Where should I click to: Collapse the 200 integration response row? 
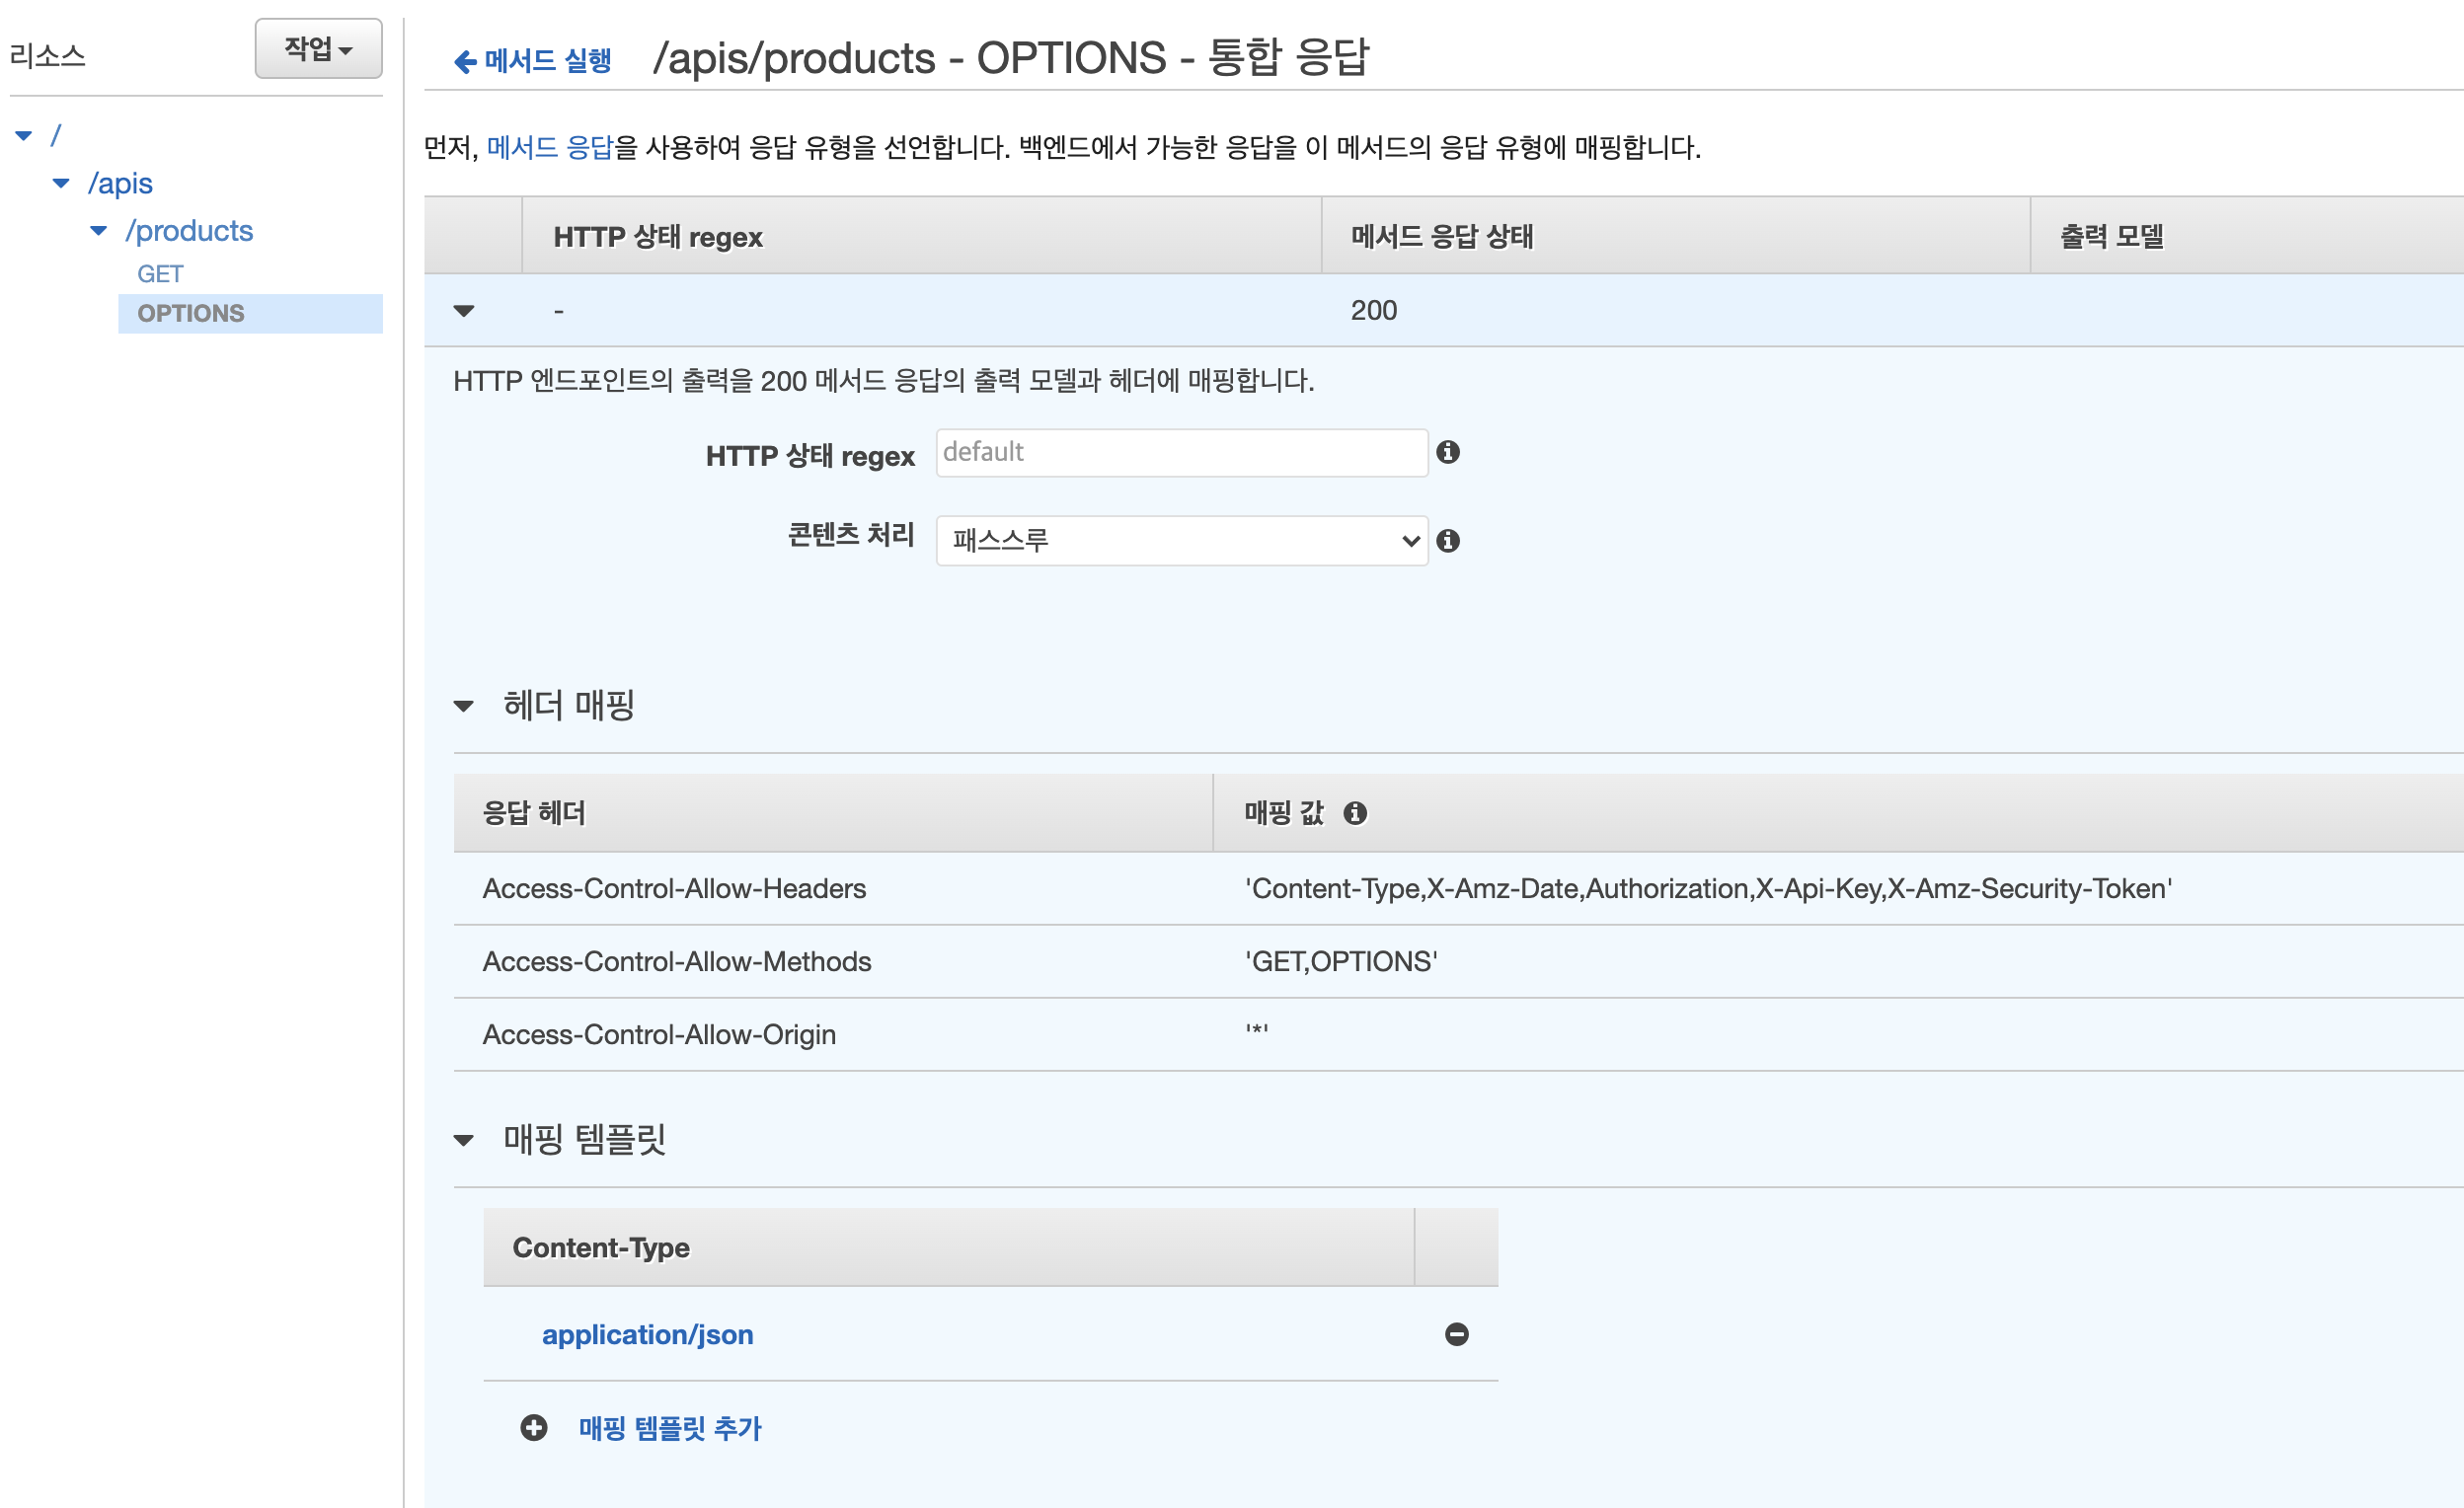click(x=464, y=311)
